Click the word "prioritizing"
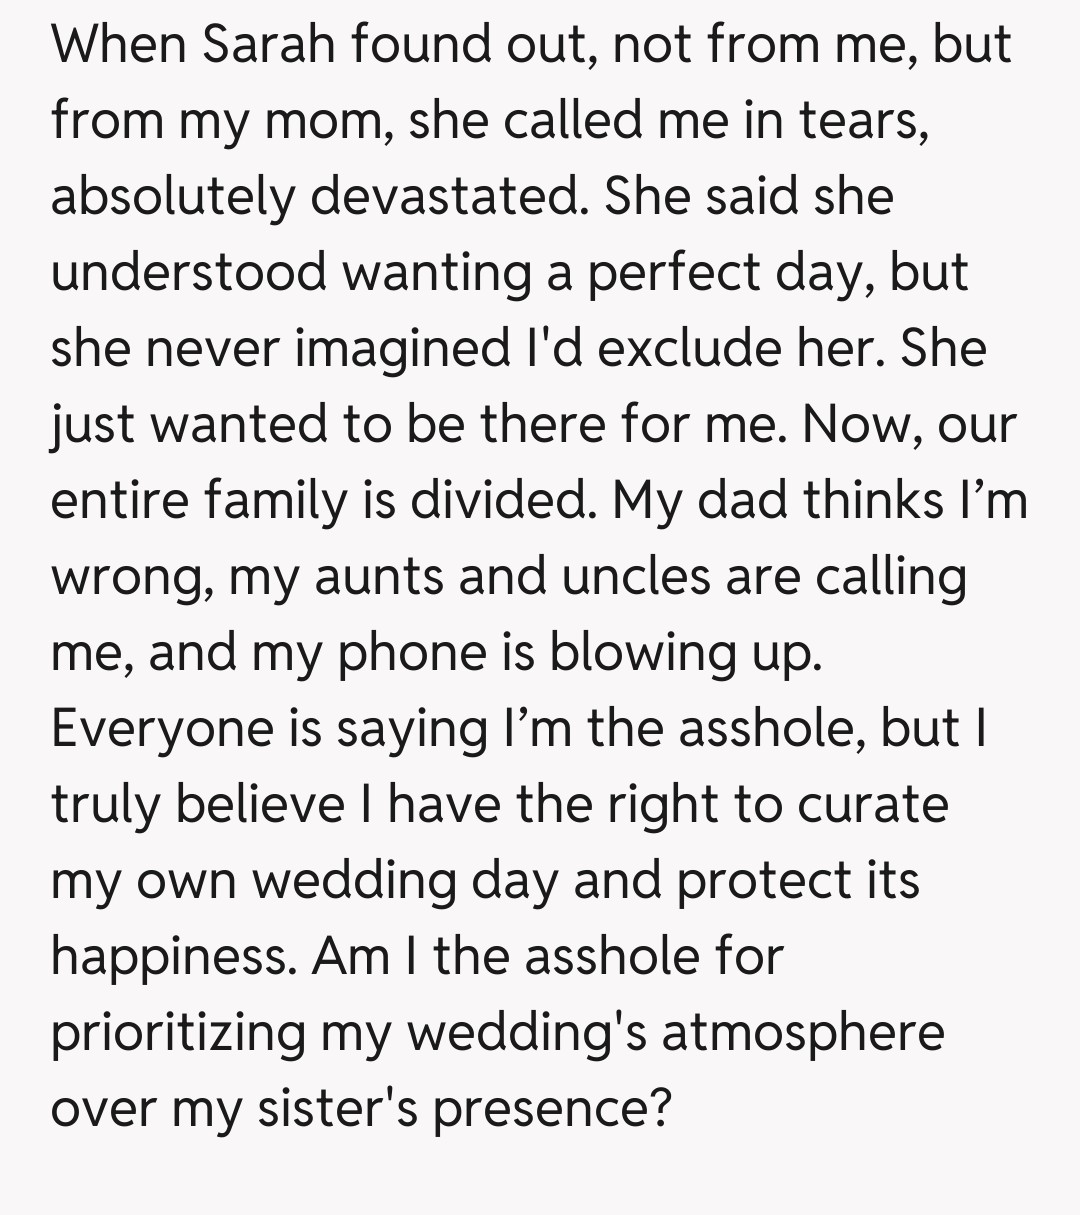 pyautogui.click(x=178, y=1032)
